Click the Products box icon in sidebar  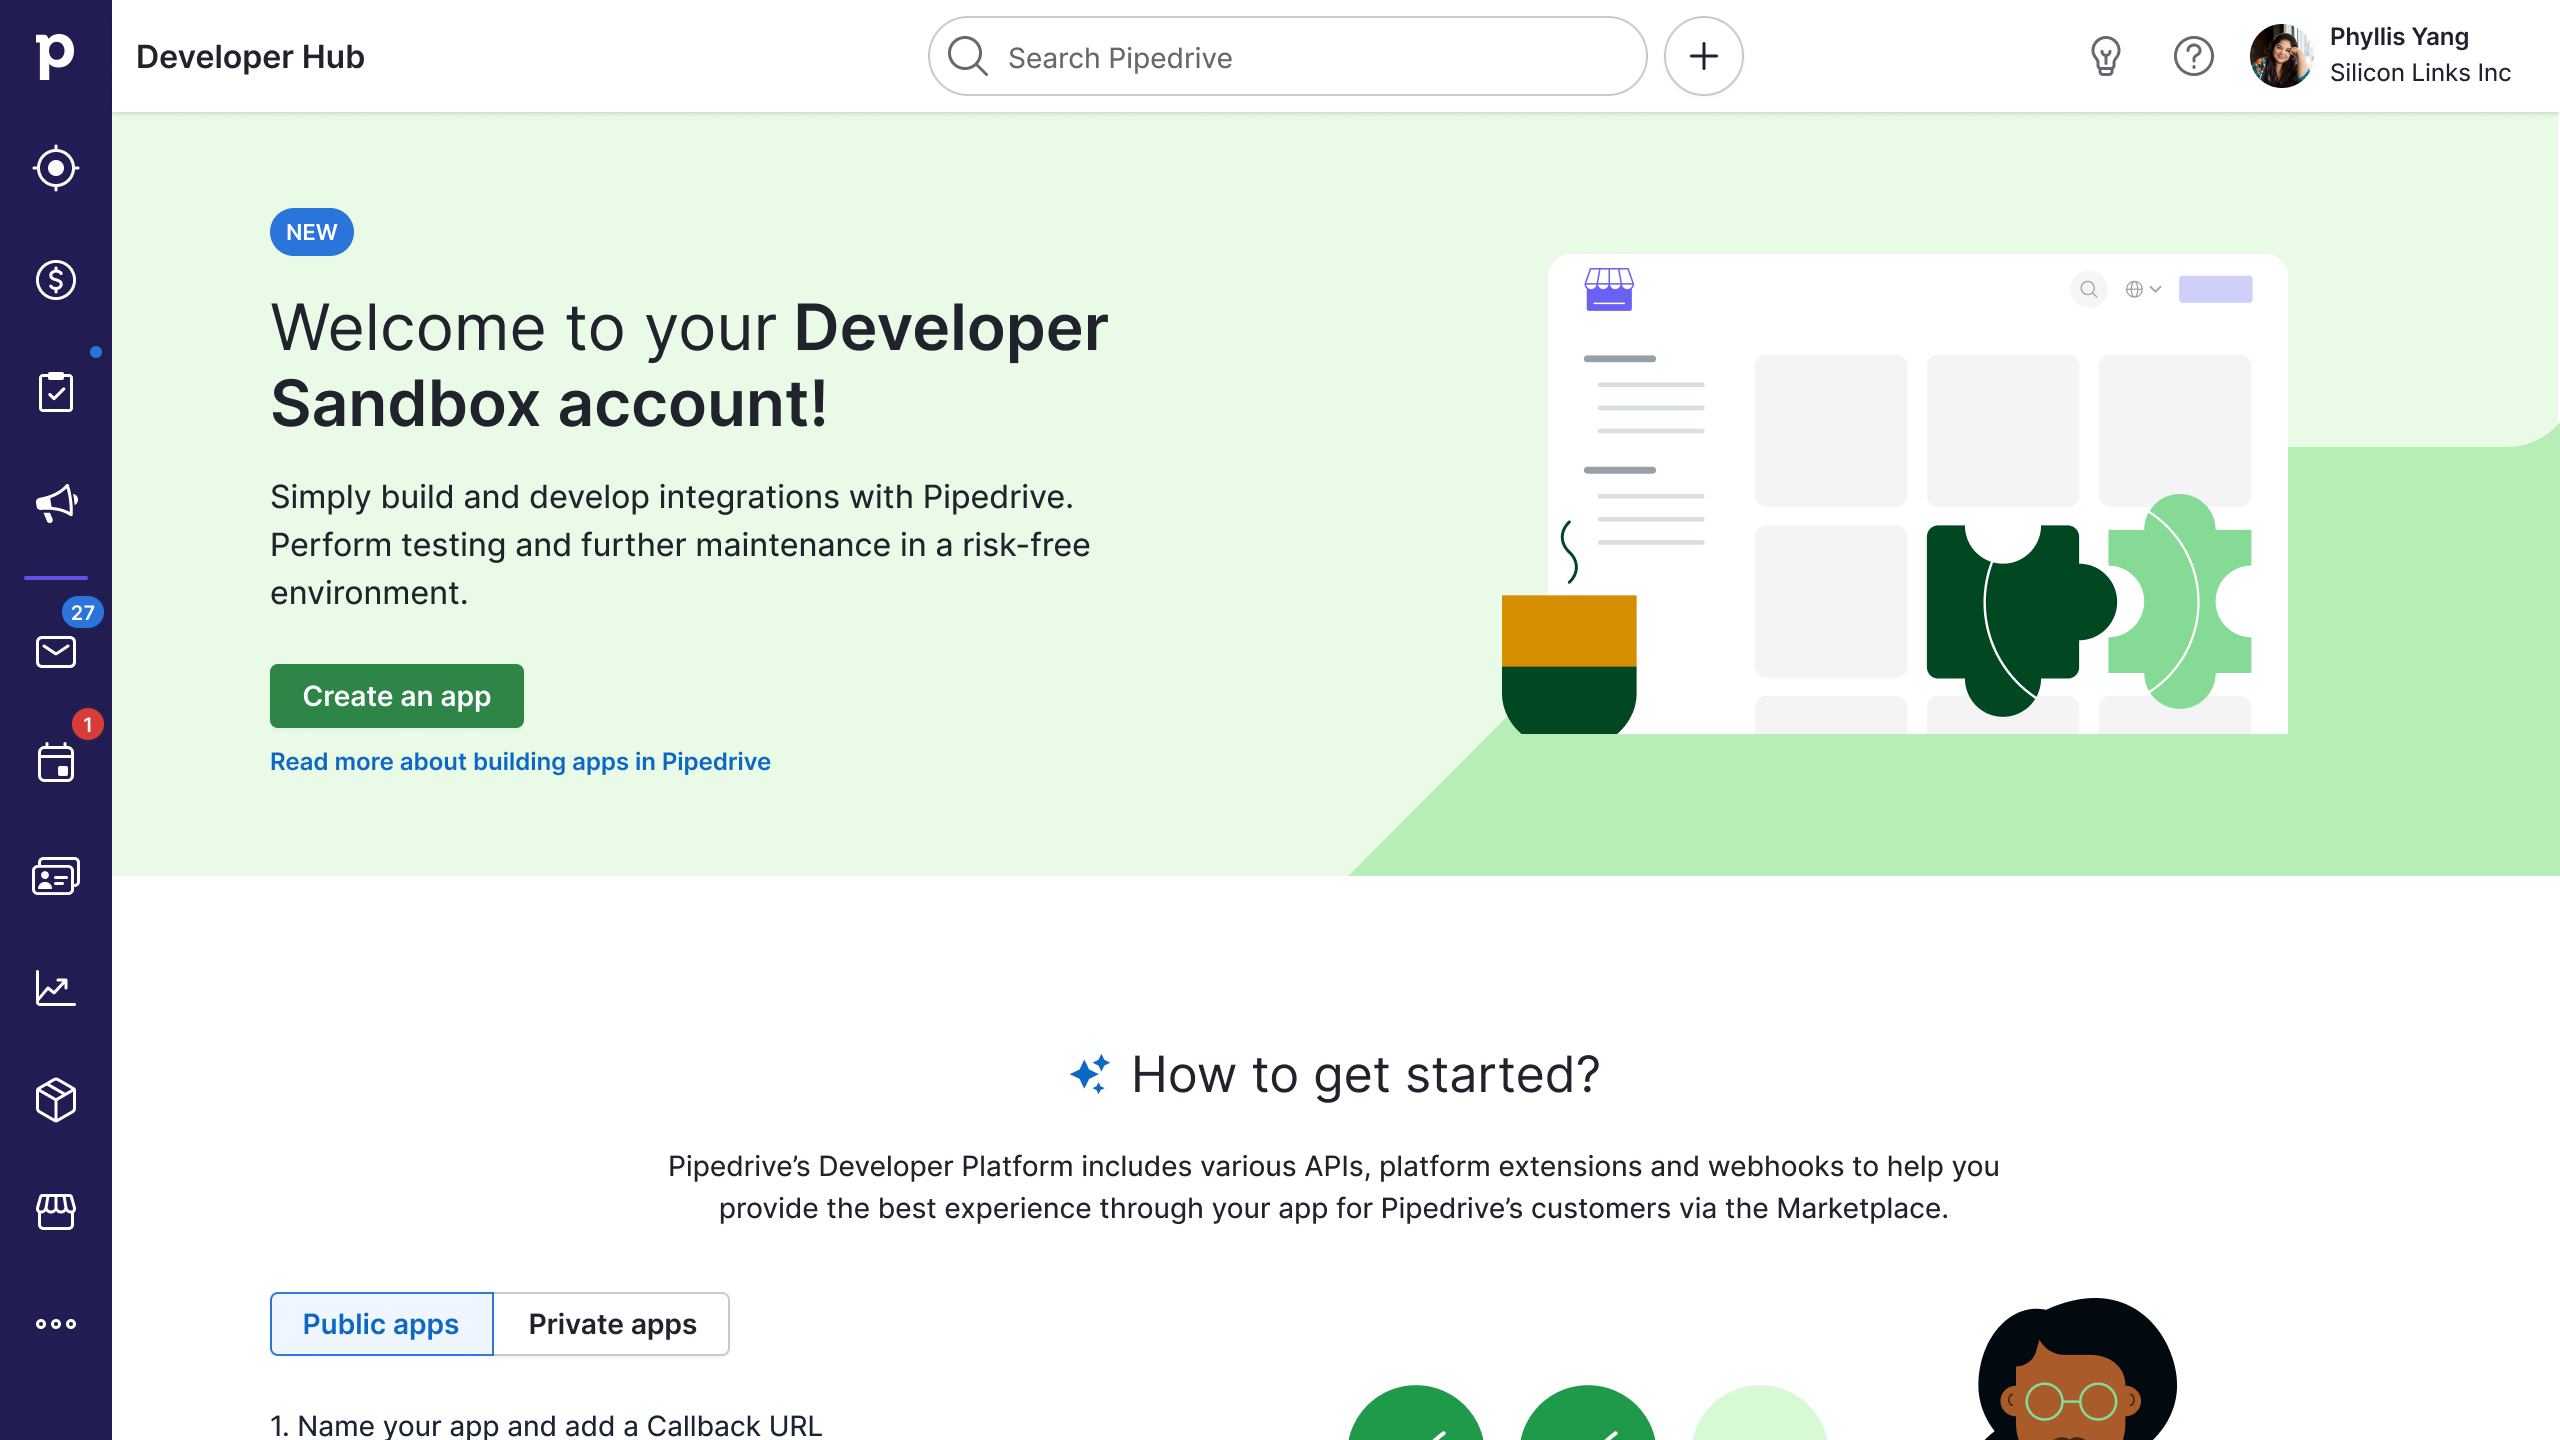56,1099
